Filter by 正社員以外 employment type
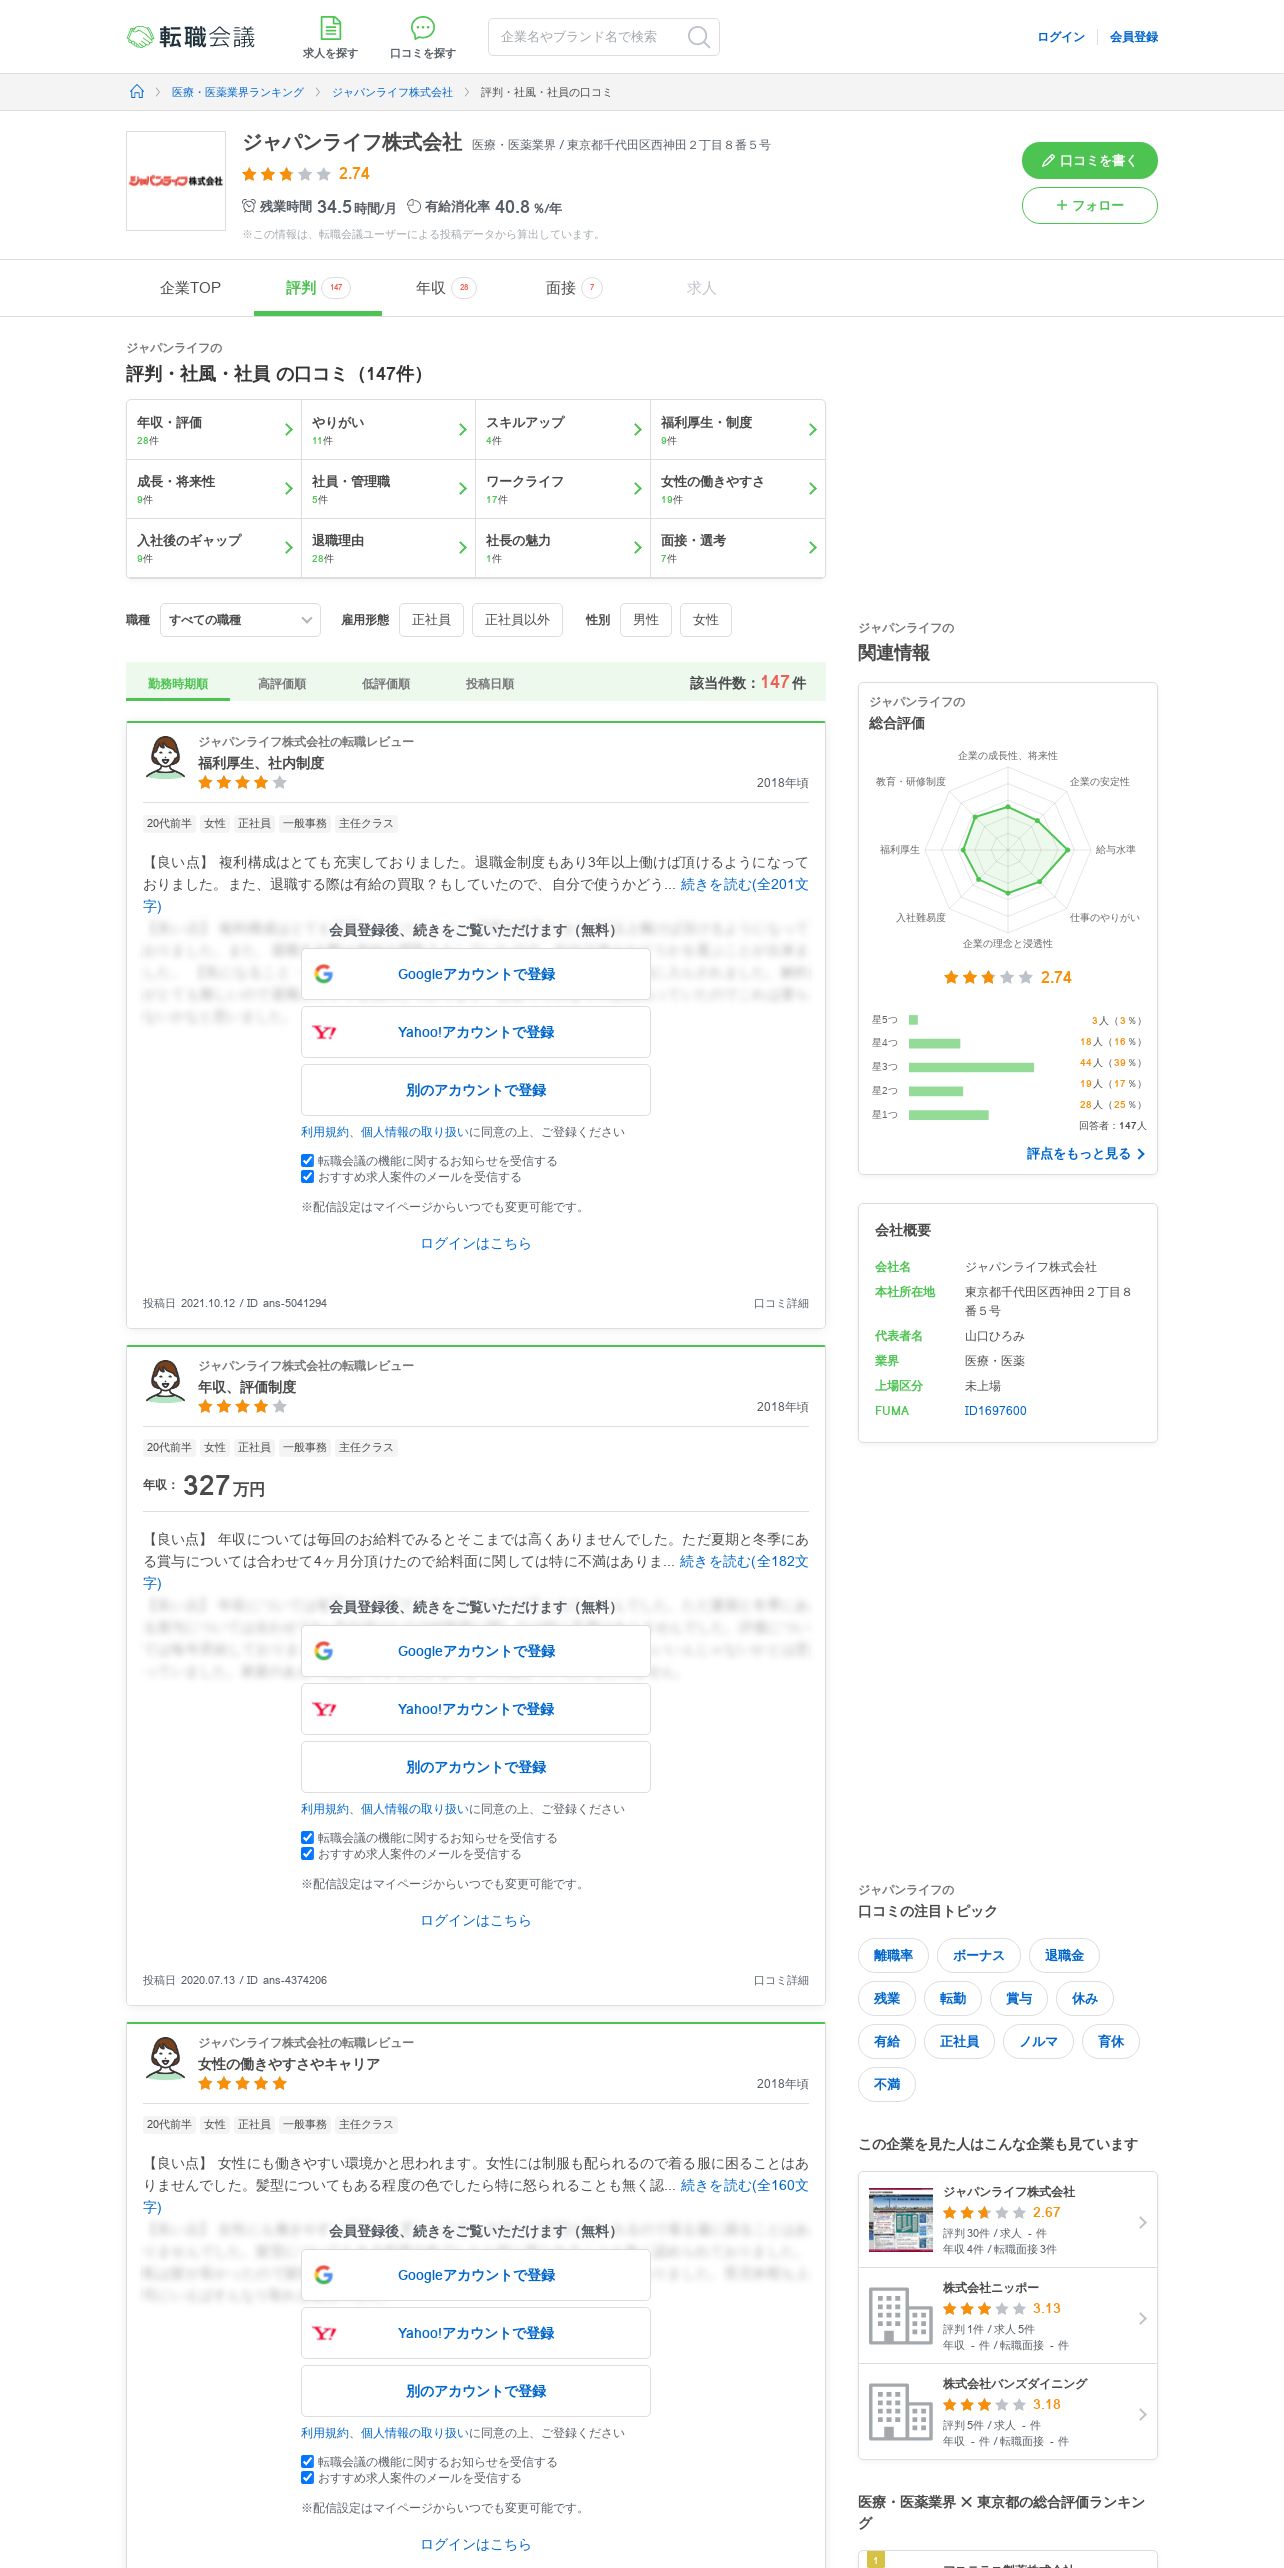 click(x=517, y=620)
